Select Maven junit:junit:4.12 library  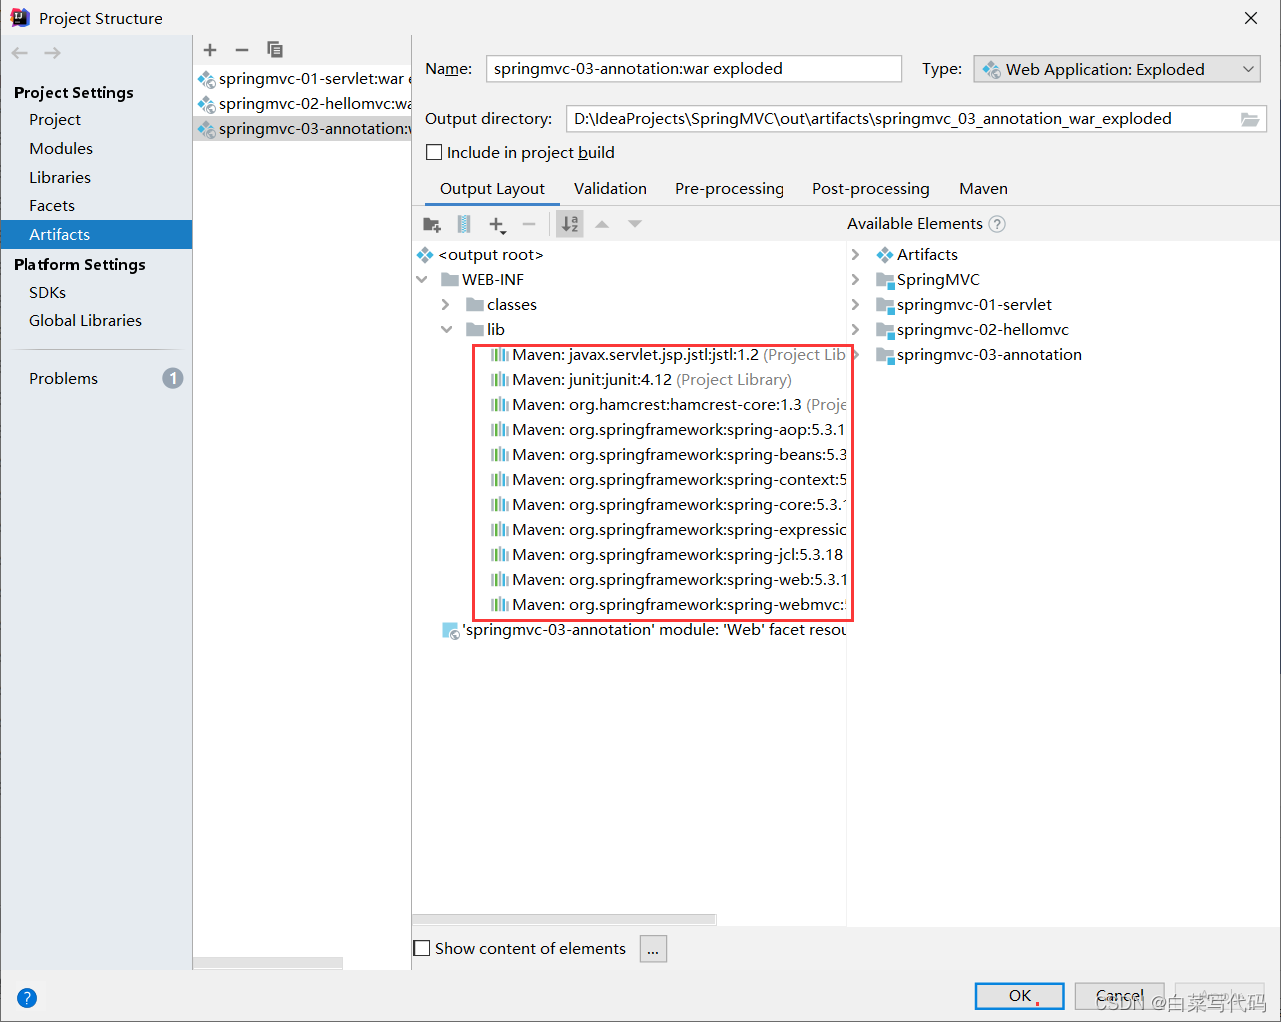coord(641,380)
